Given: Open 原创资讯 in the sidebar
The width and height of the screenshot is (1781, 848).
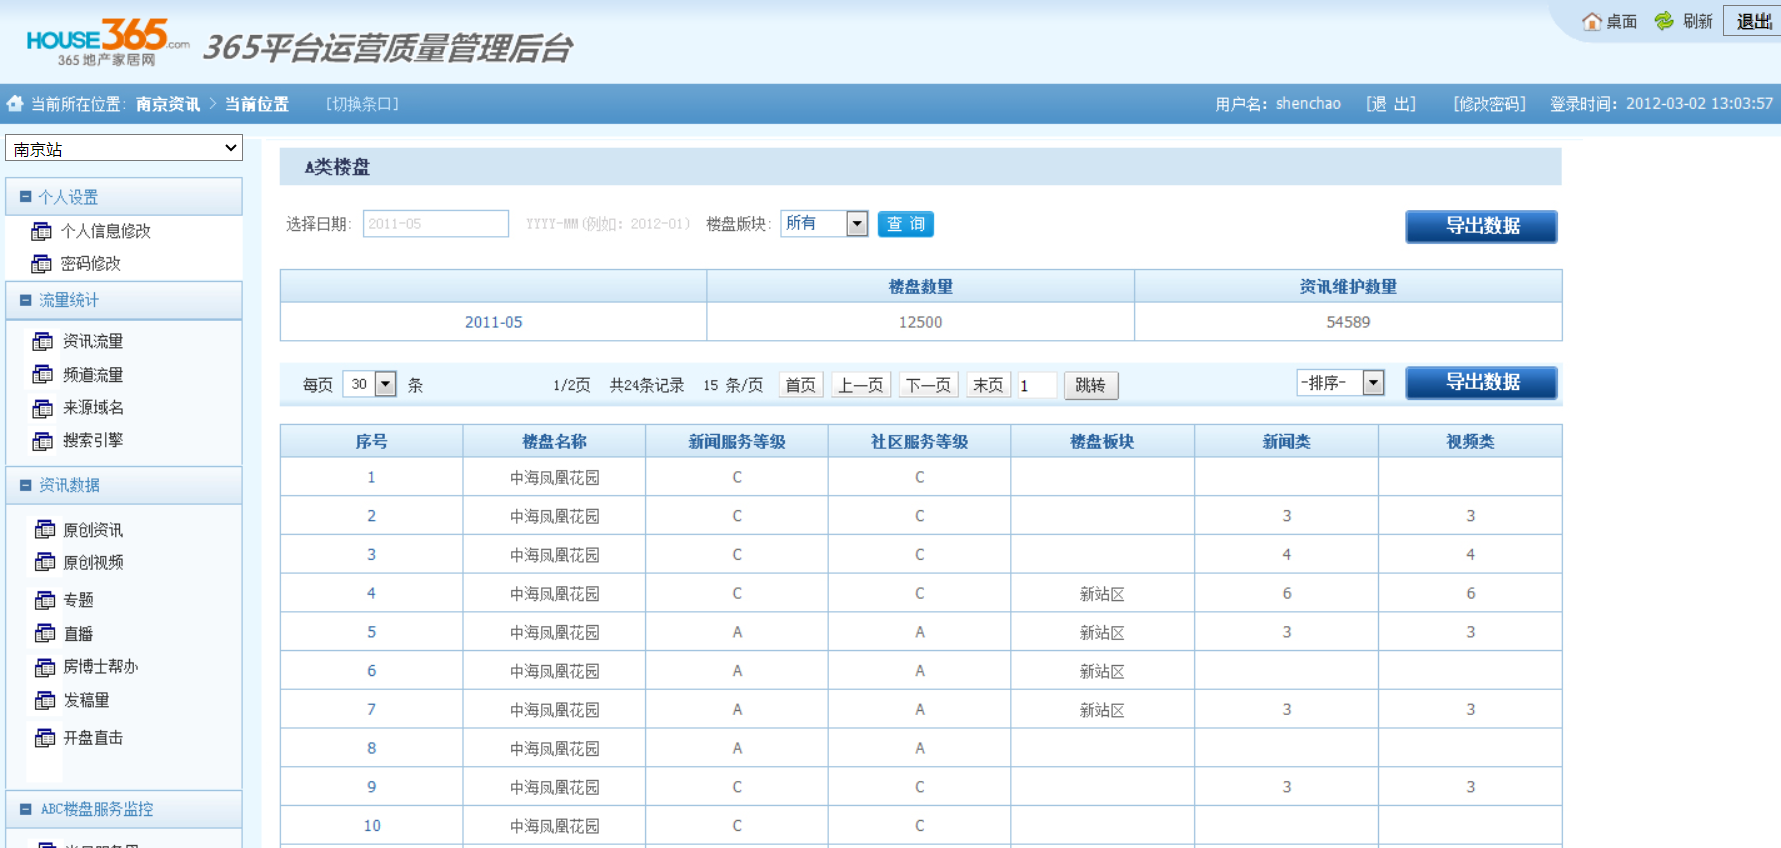Looking at the screenshot, I should coord(93,530).
